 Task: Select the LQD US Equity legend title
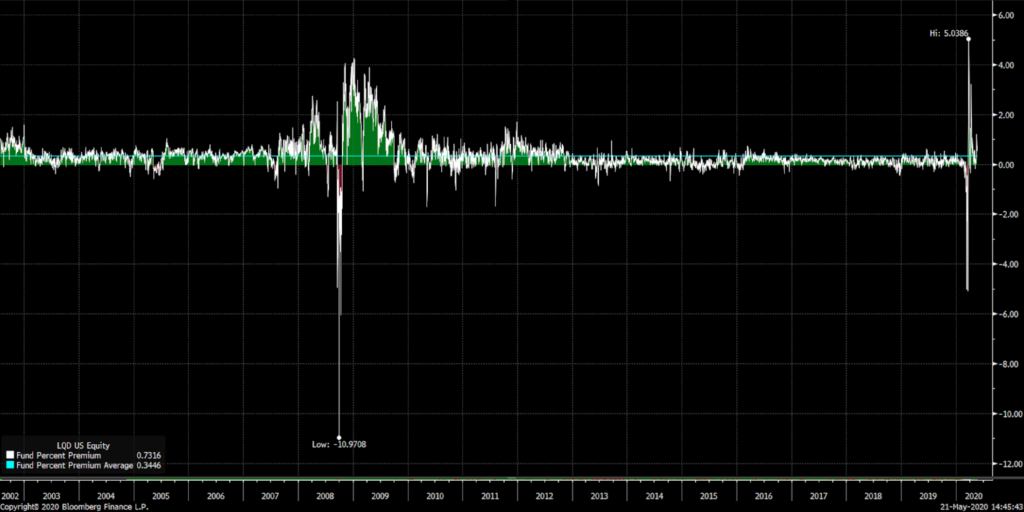click(84, 445)
